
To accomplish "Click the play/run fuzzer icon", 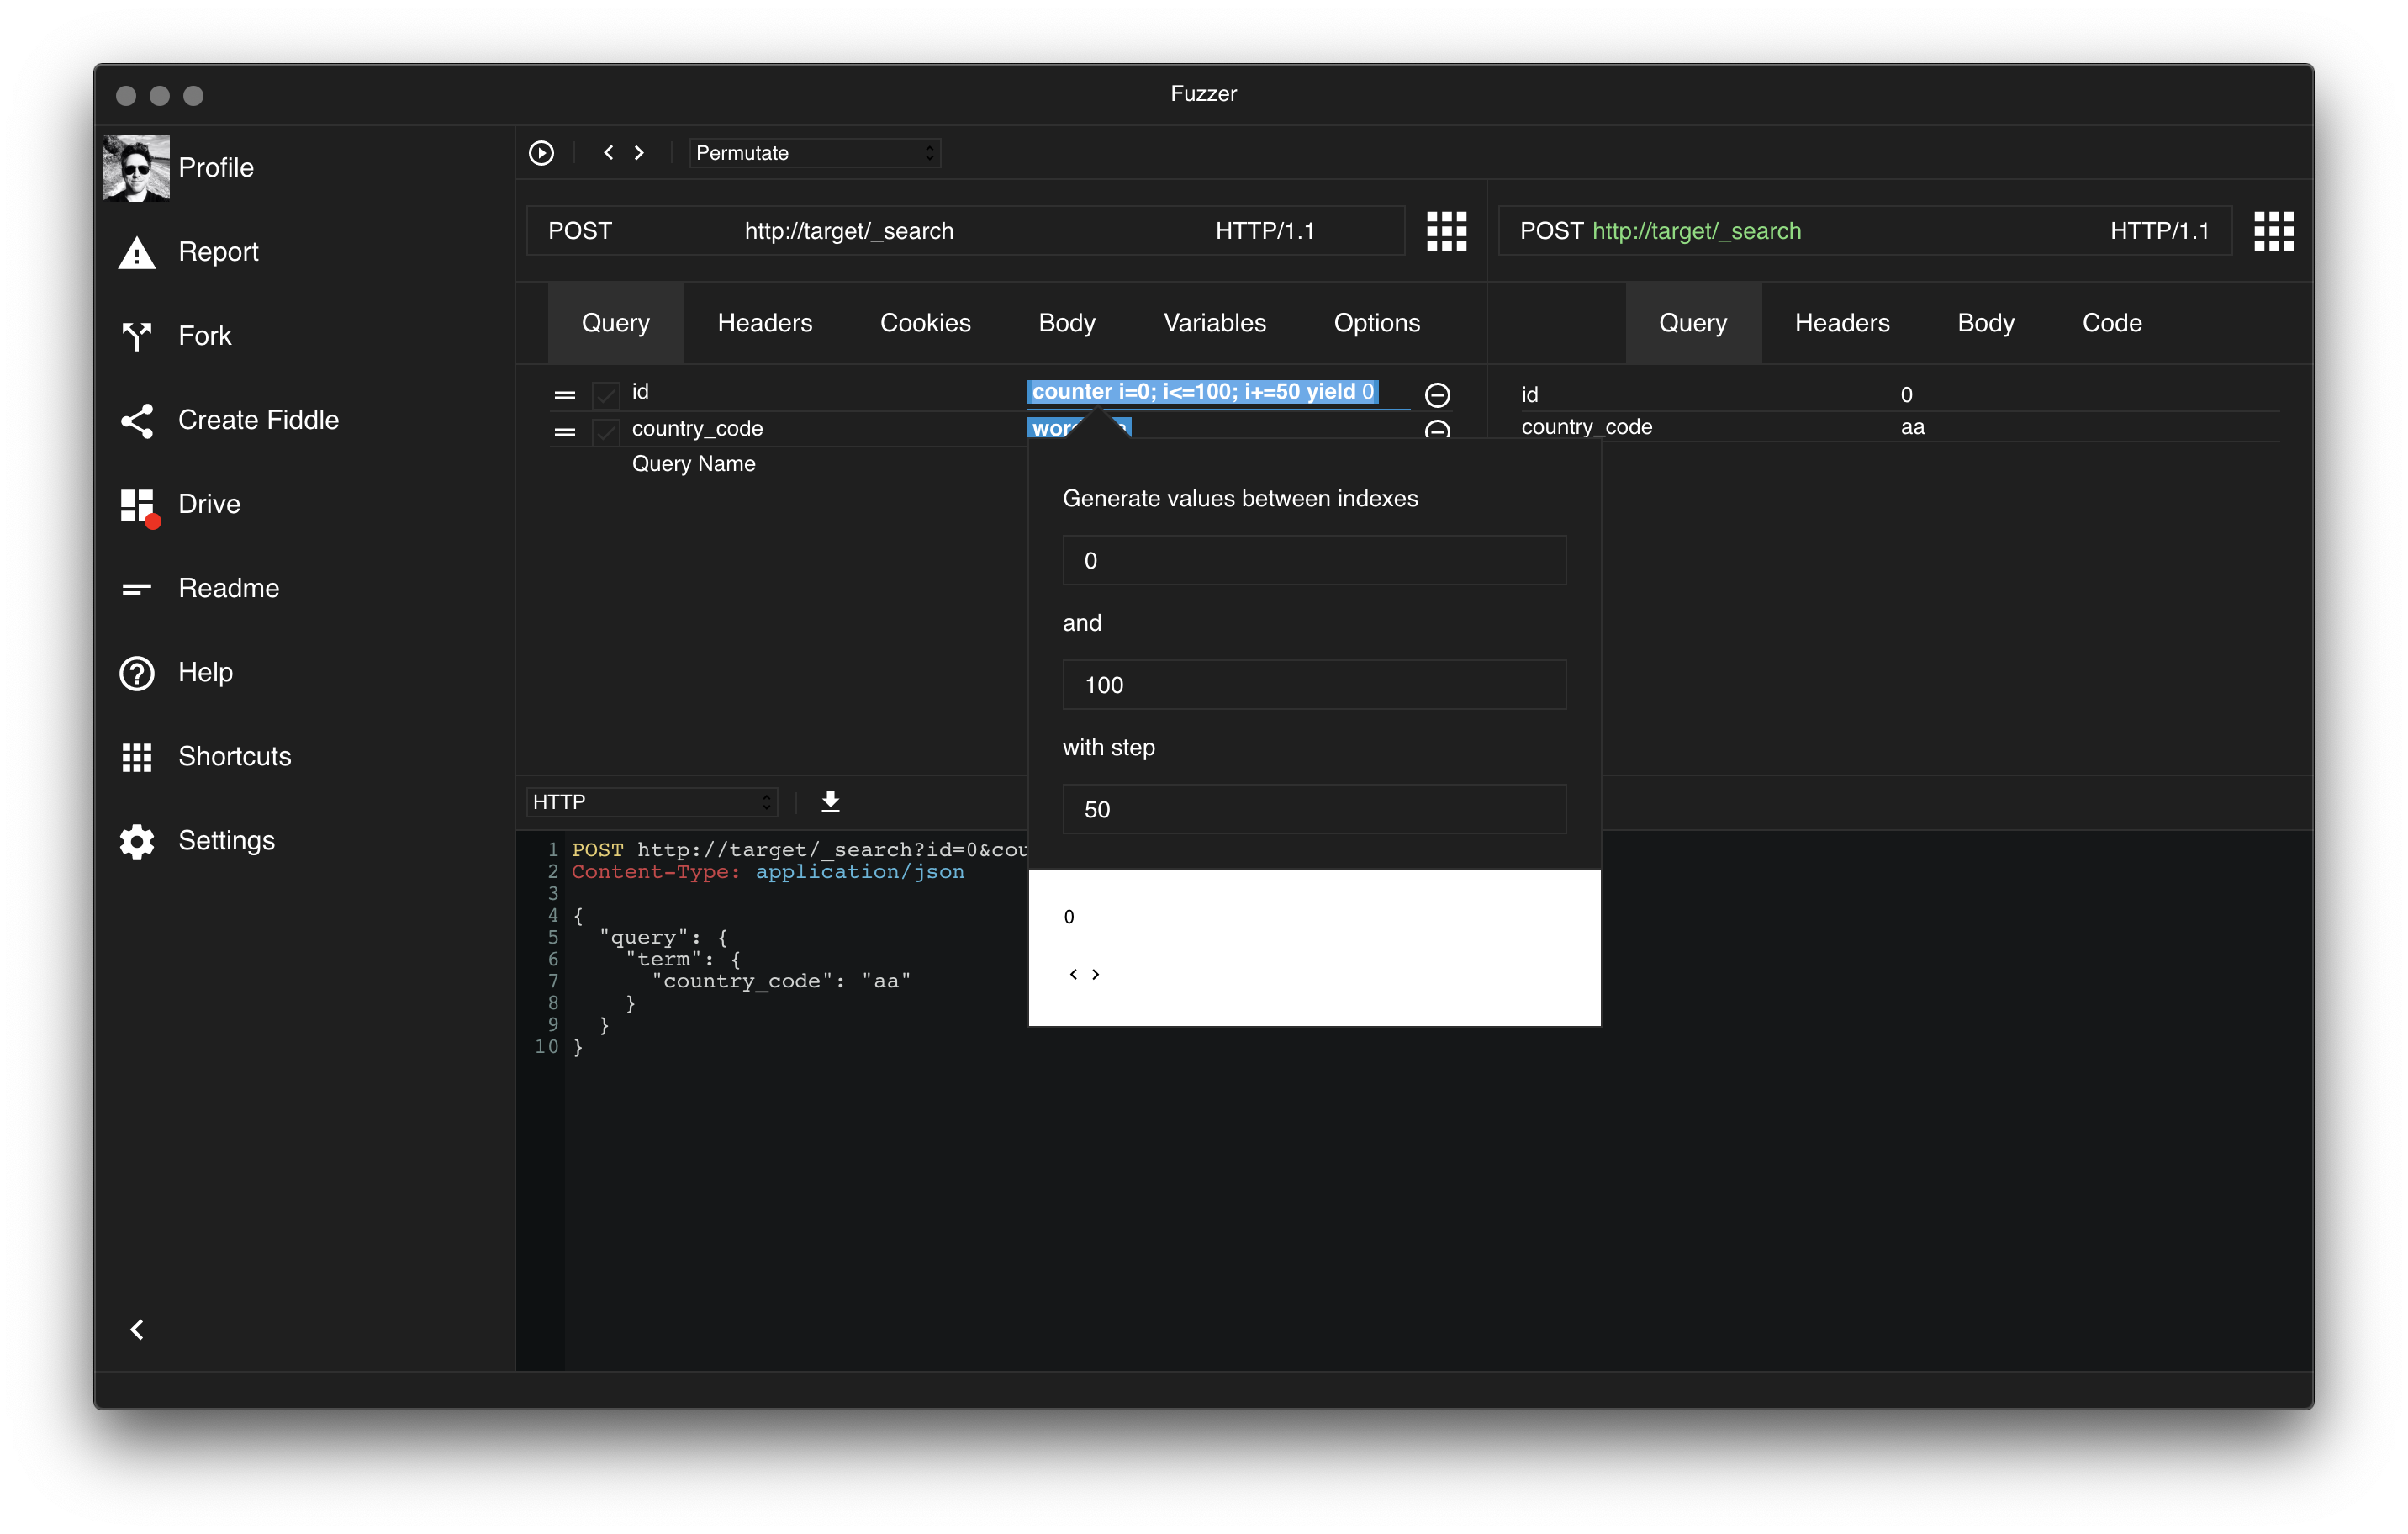I will pyautogui.click(x=541, y=153).
